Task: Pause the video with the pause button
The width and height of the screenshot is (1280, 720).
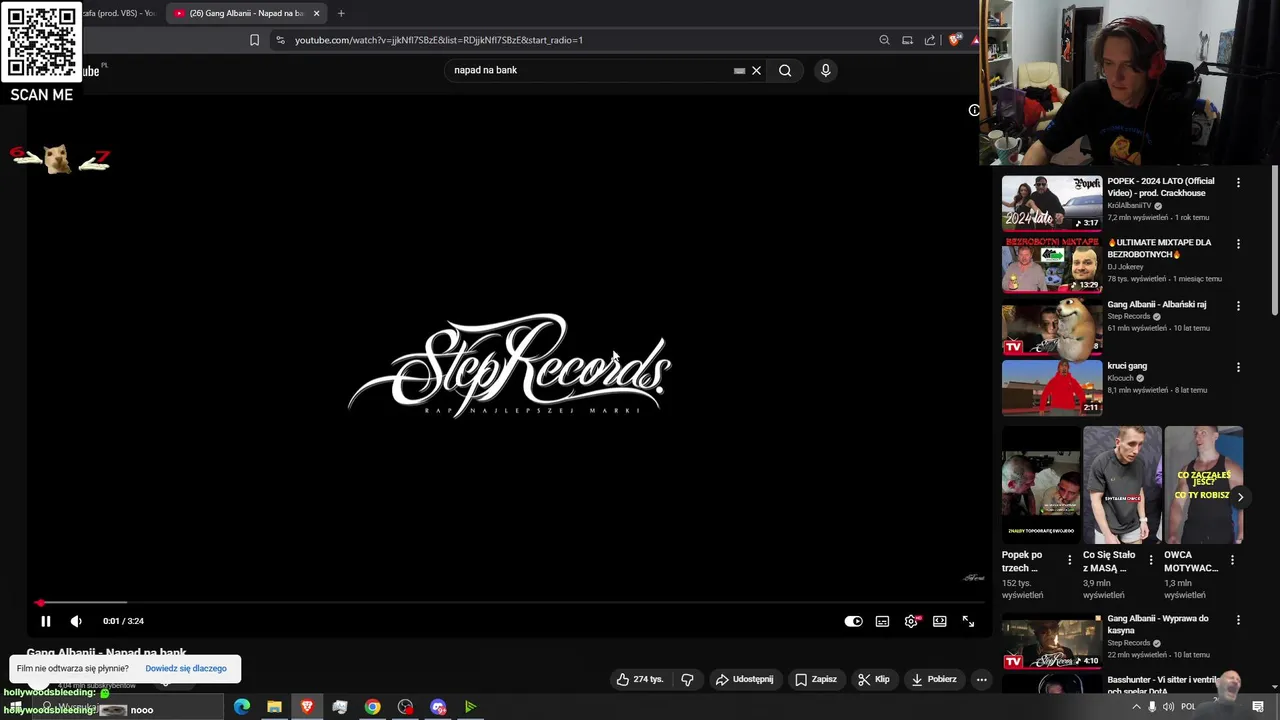Action: 45,621
